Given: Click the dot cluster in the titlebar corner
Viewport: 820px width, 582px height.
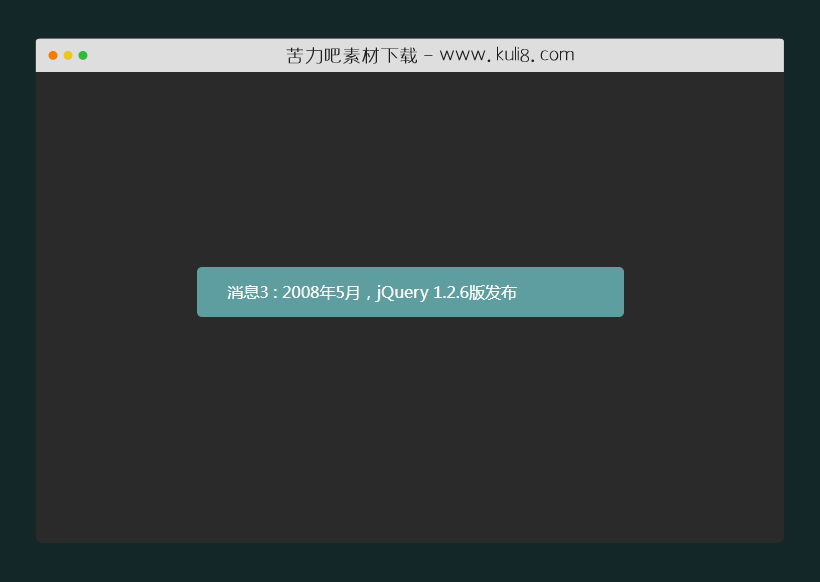Looking at the screenshot, I should pyautogui.click(x=67, y=56).
